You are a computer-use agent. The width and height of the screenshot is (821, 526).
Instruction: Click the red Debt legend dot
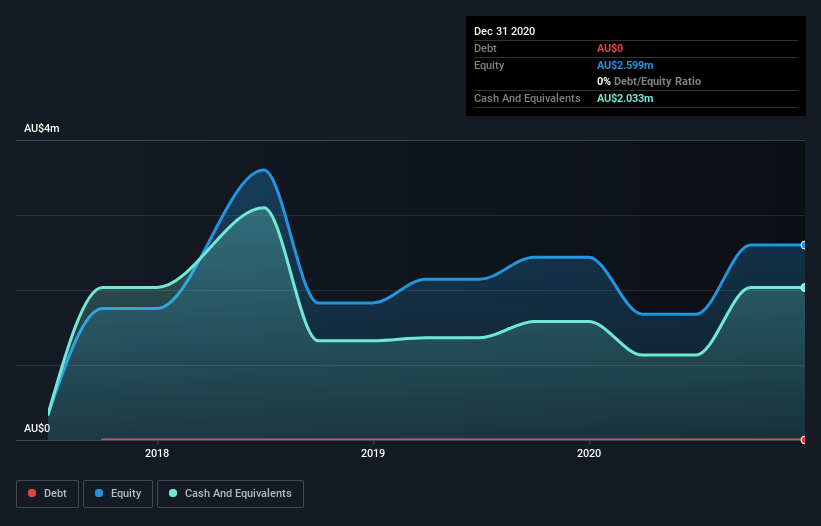(32, 493)
